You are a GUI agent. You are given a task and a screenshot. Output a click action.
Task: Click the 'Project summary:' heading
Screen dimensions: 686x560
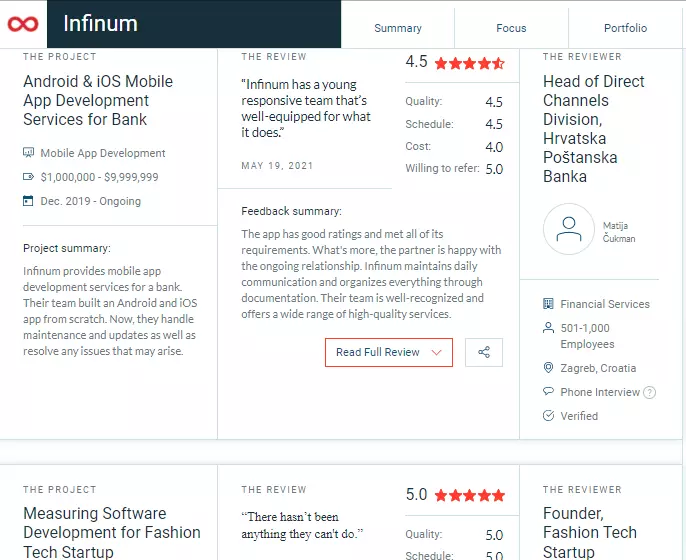click(67, 248)
